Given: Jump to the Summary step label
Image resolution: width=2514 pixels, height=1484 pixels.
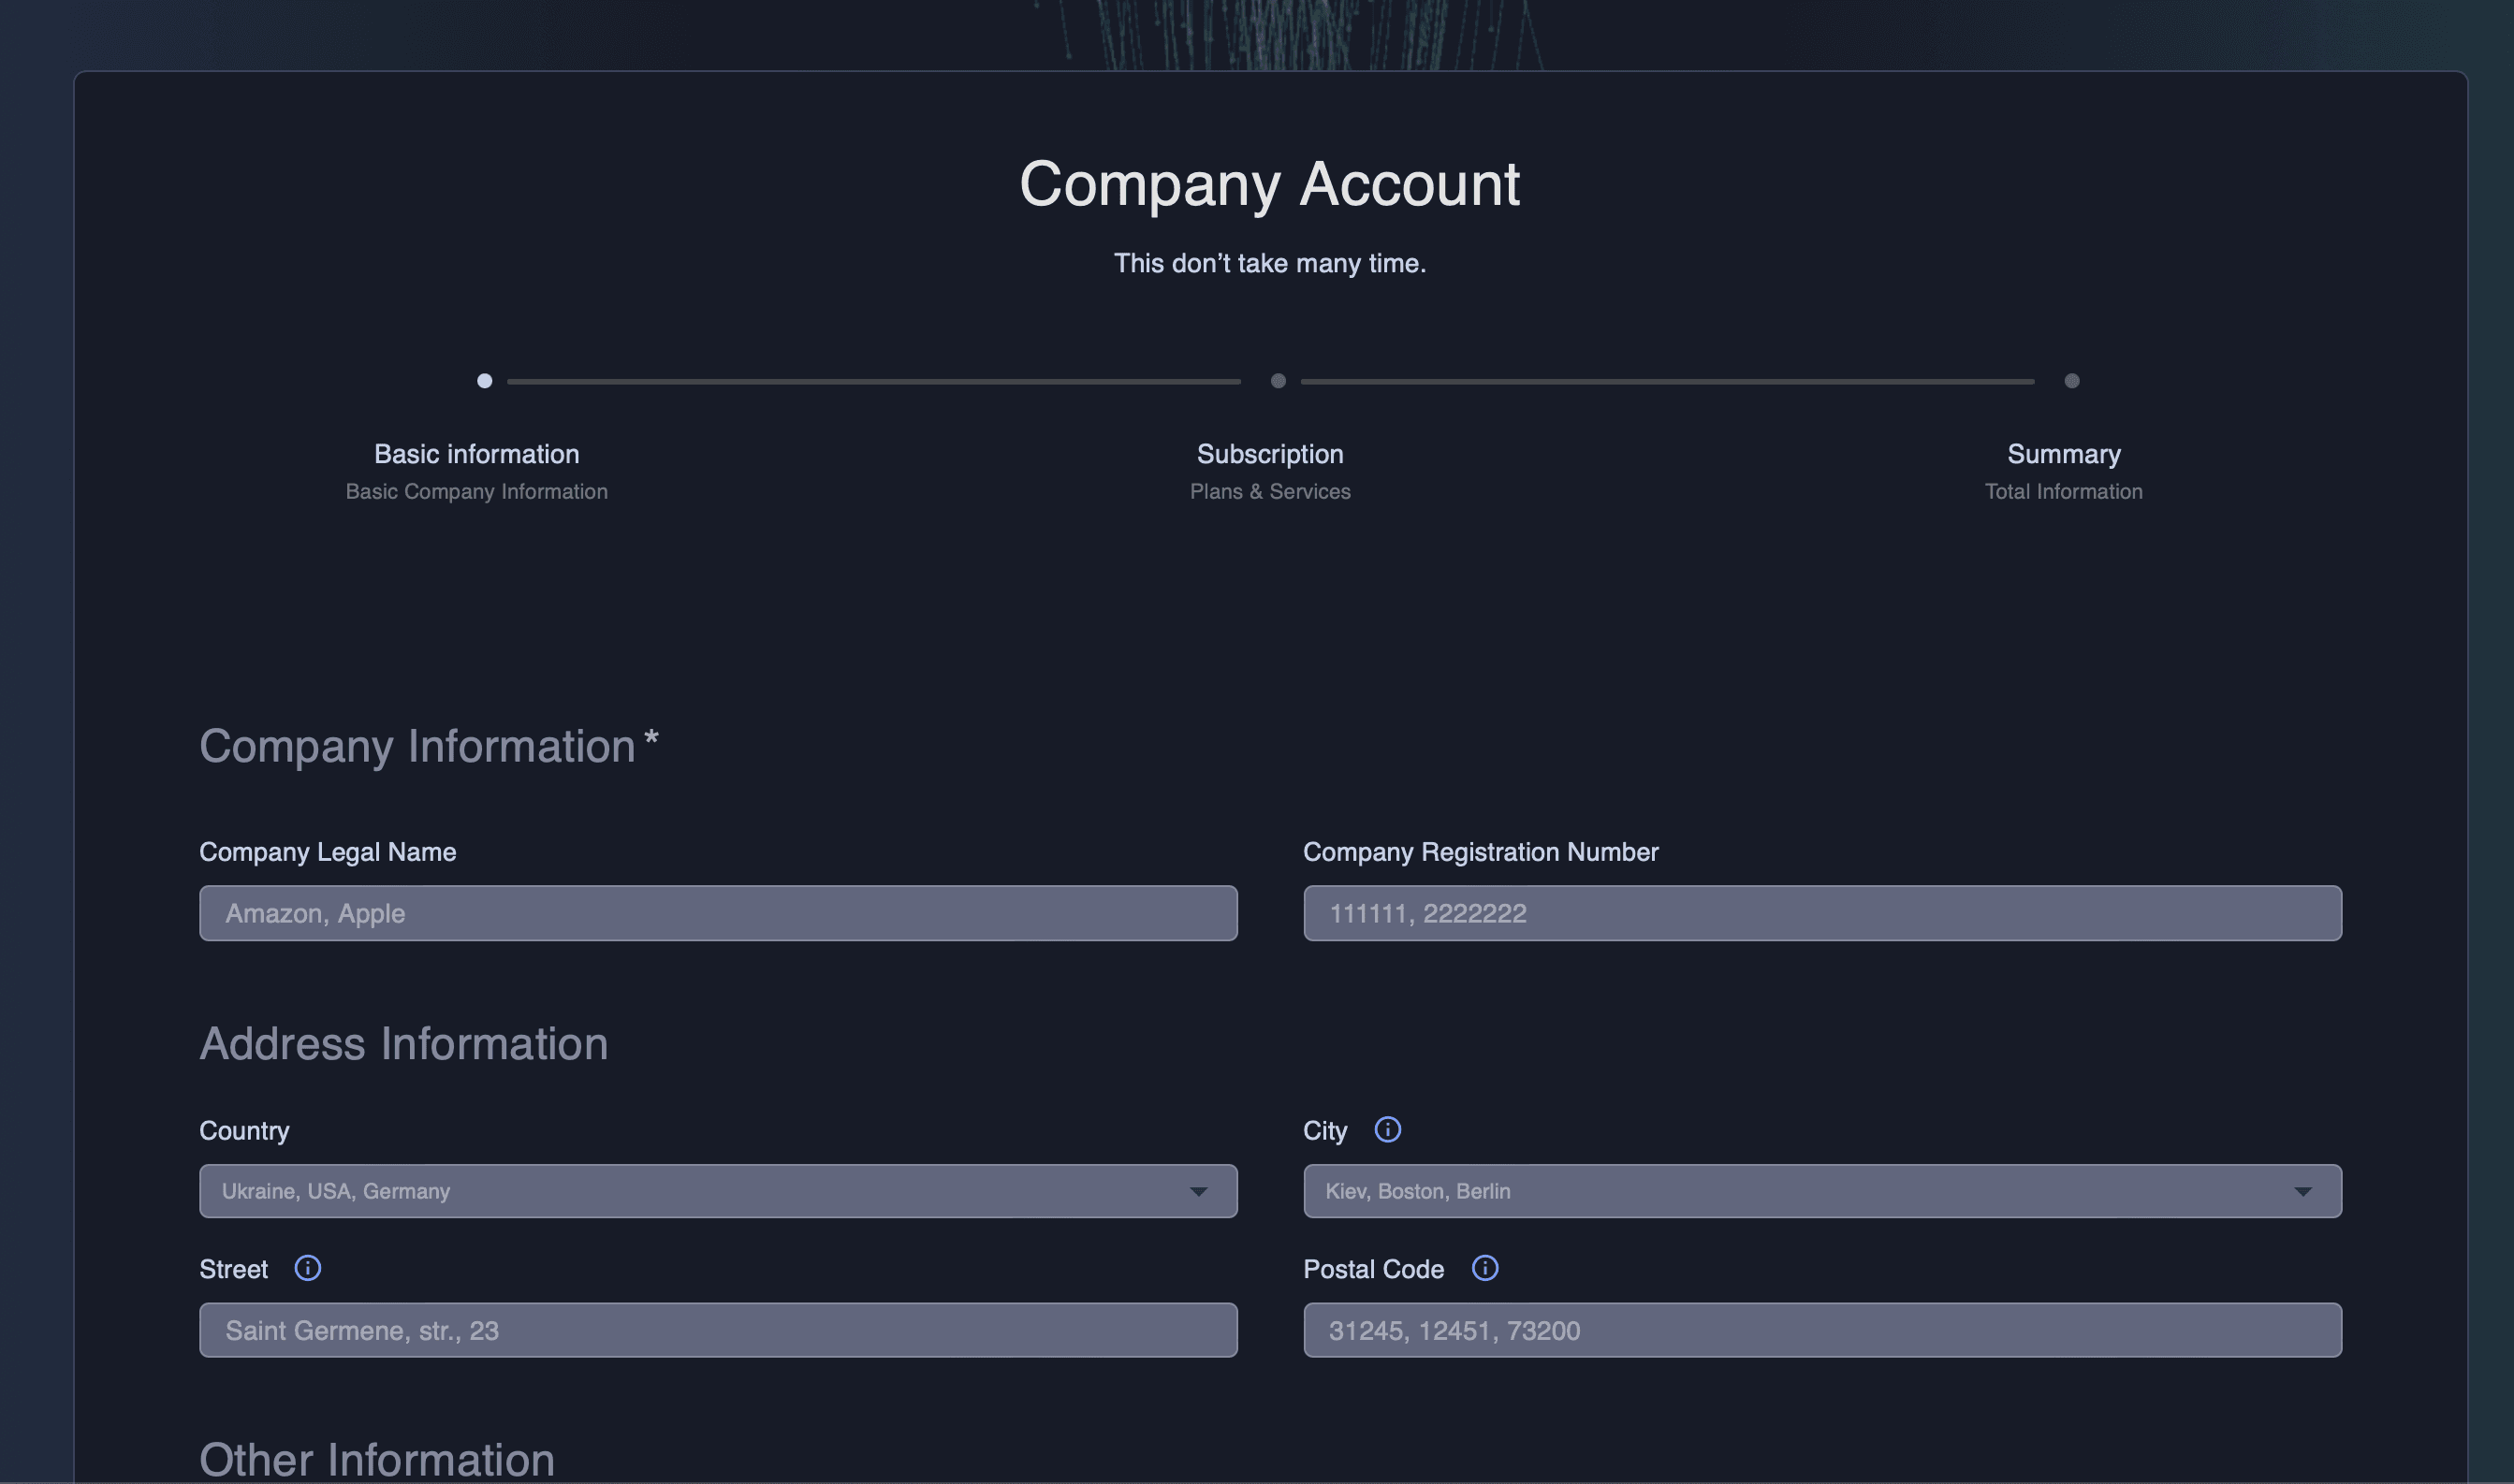Looking at the screenshot, I should 2063,454.
